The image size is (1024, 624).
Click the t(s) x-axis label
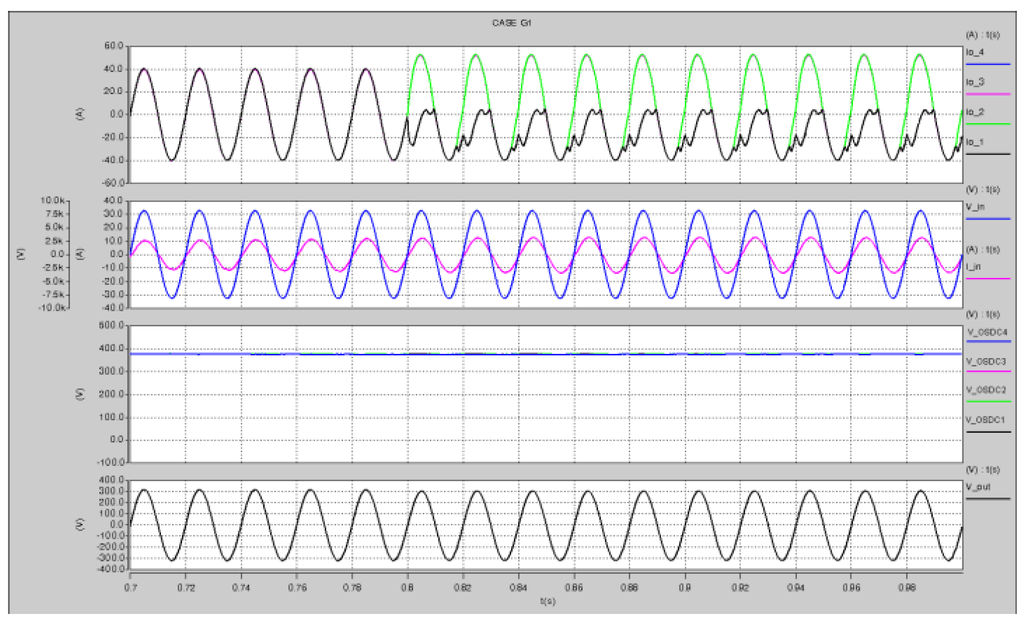point(546,602)
